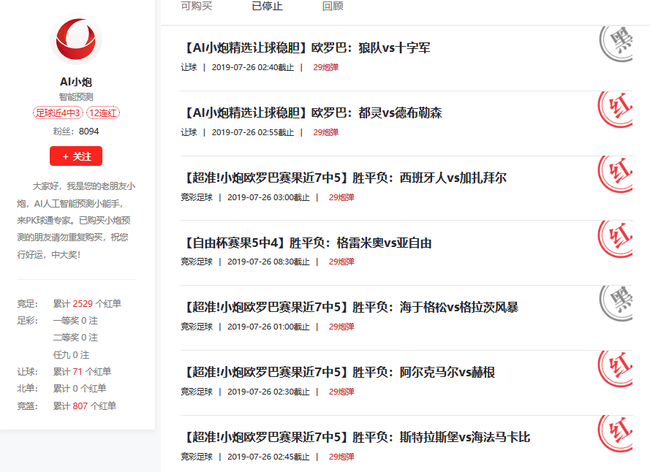This screenshot has width=650, height=472.
Task: Click the 任九 0 注 stat
Action: point(71,355)
